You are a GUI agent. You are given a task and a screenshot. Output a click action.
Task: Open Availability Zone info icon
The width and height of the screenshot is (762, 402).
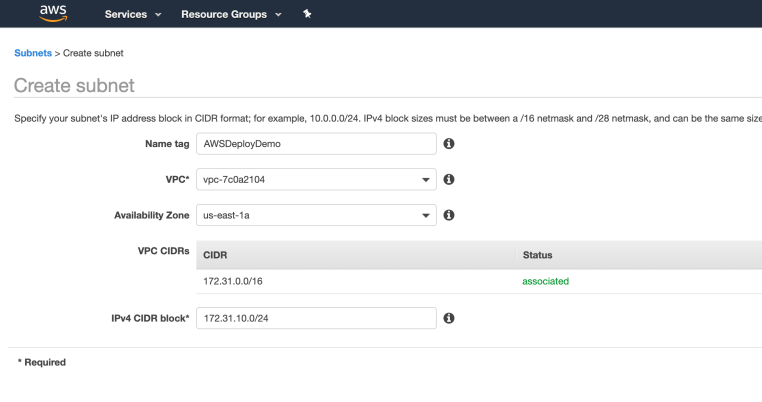coord(449,215)
